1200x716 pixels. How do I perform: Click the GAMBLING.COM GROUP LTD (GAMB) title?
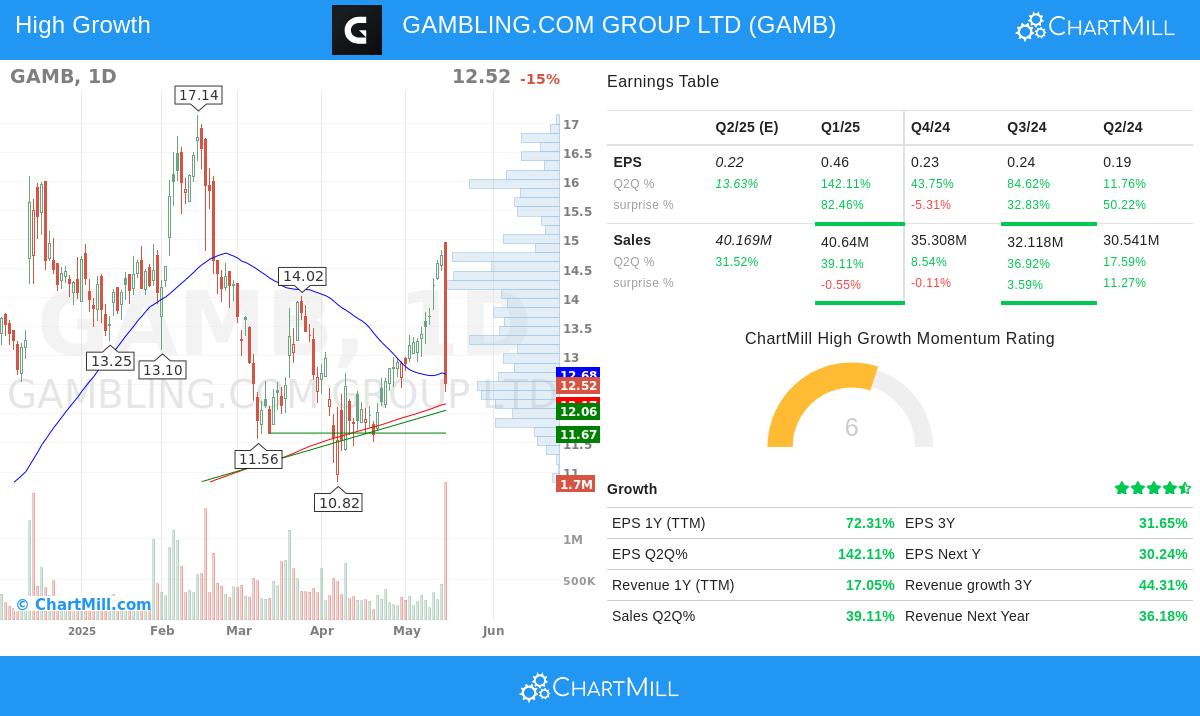(x=619, y=25)
